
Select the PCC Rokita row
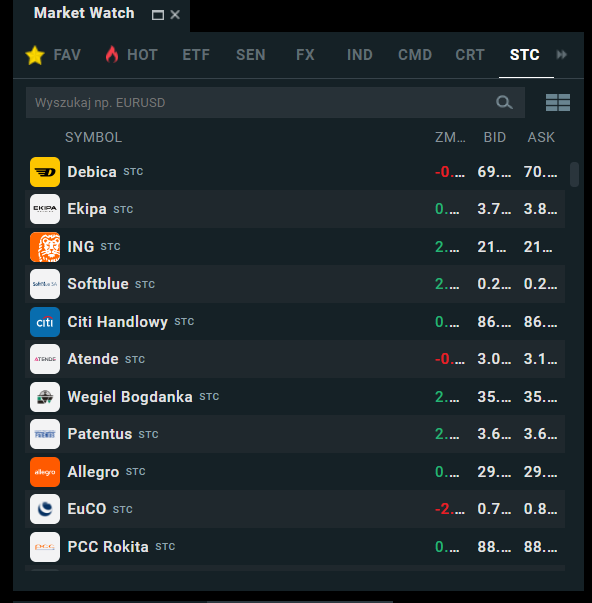(295, 547)
